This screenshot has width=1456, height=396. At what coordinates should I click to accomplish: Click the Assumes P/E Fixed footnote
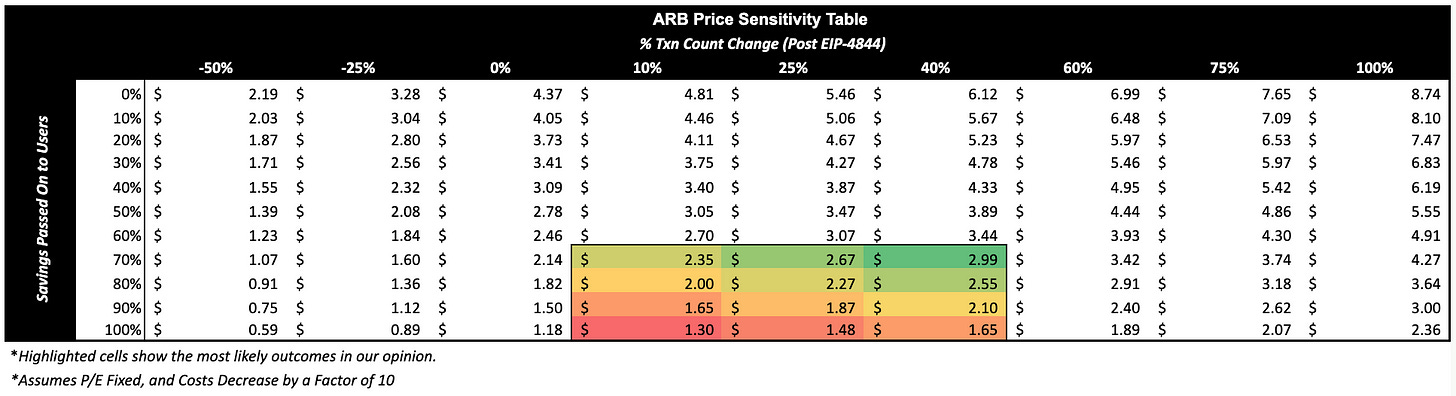pyautogui.click(x=206, y=382)
